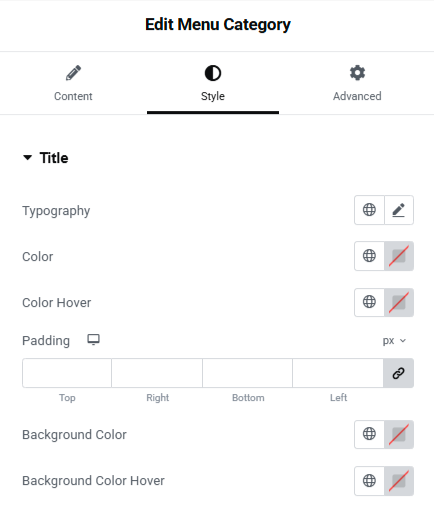Toggle the padding link-values chain icon
This screenshot has width=434, height=518.
click(399, 373)
